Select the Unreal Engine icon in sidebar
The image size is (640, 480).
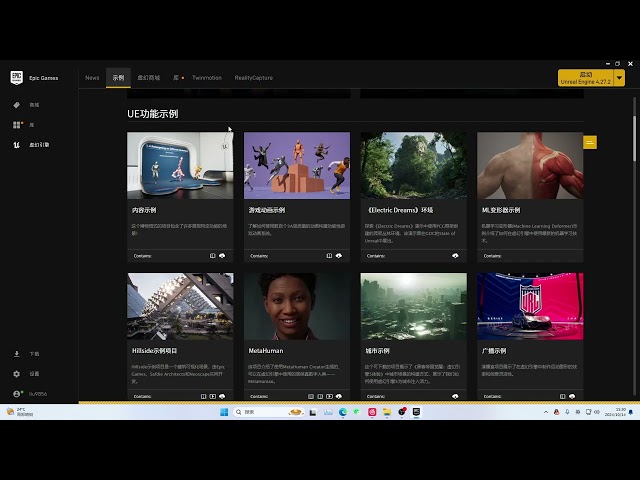point(17,145)
